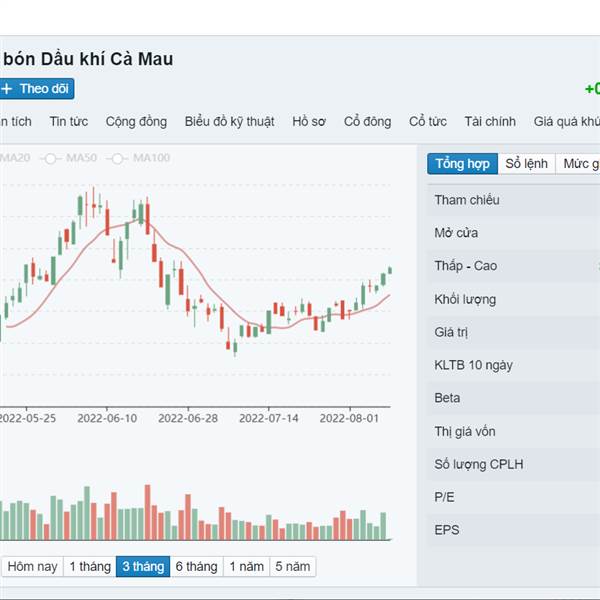Toggle the MA50 legend marker
Image resolution: width=600 pixels, height=600 pixels.
tap(50, 158)
